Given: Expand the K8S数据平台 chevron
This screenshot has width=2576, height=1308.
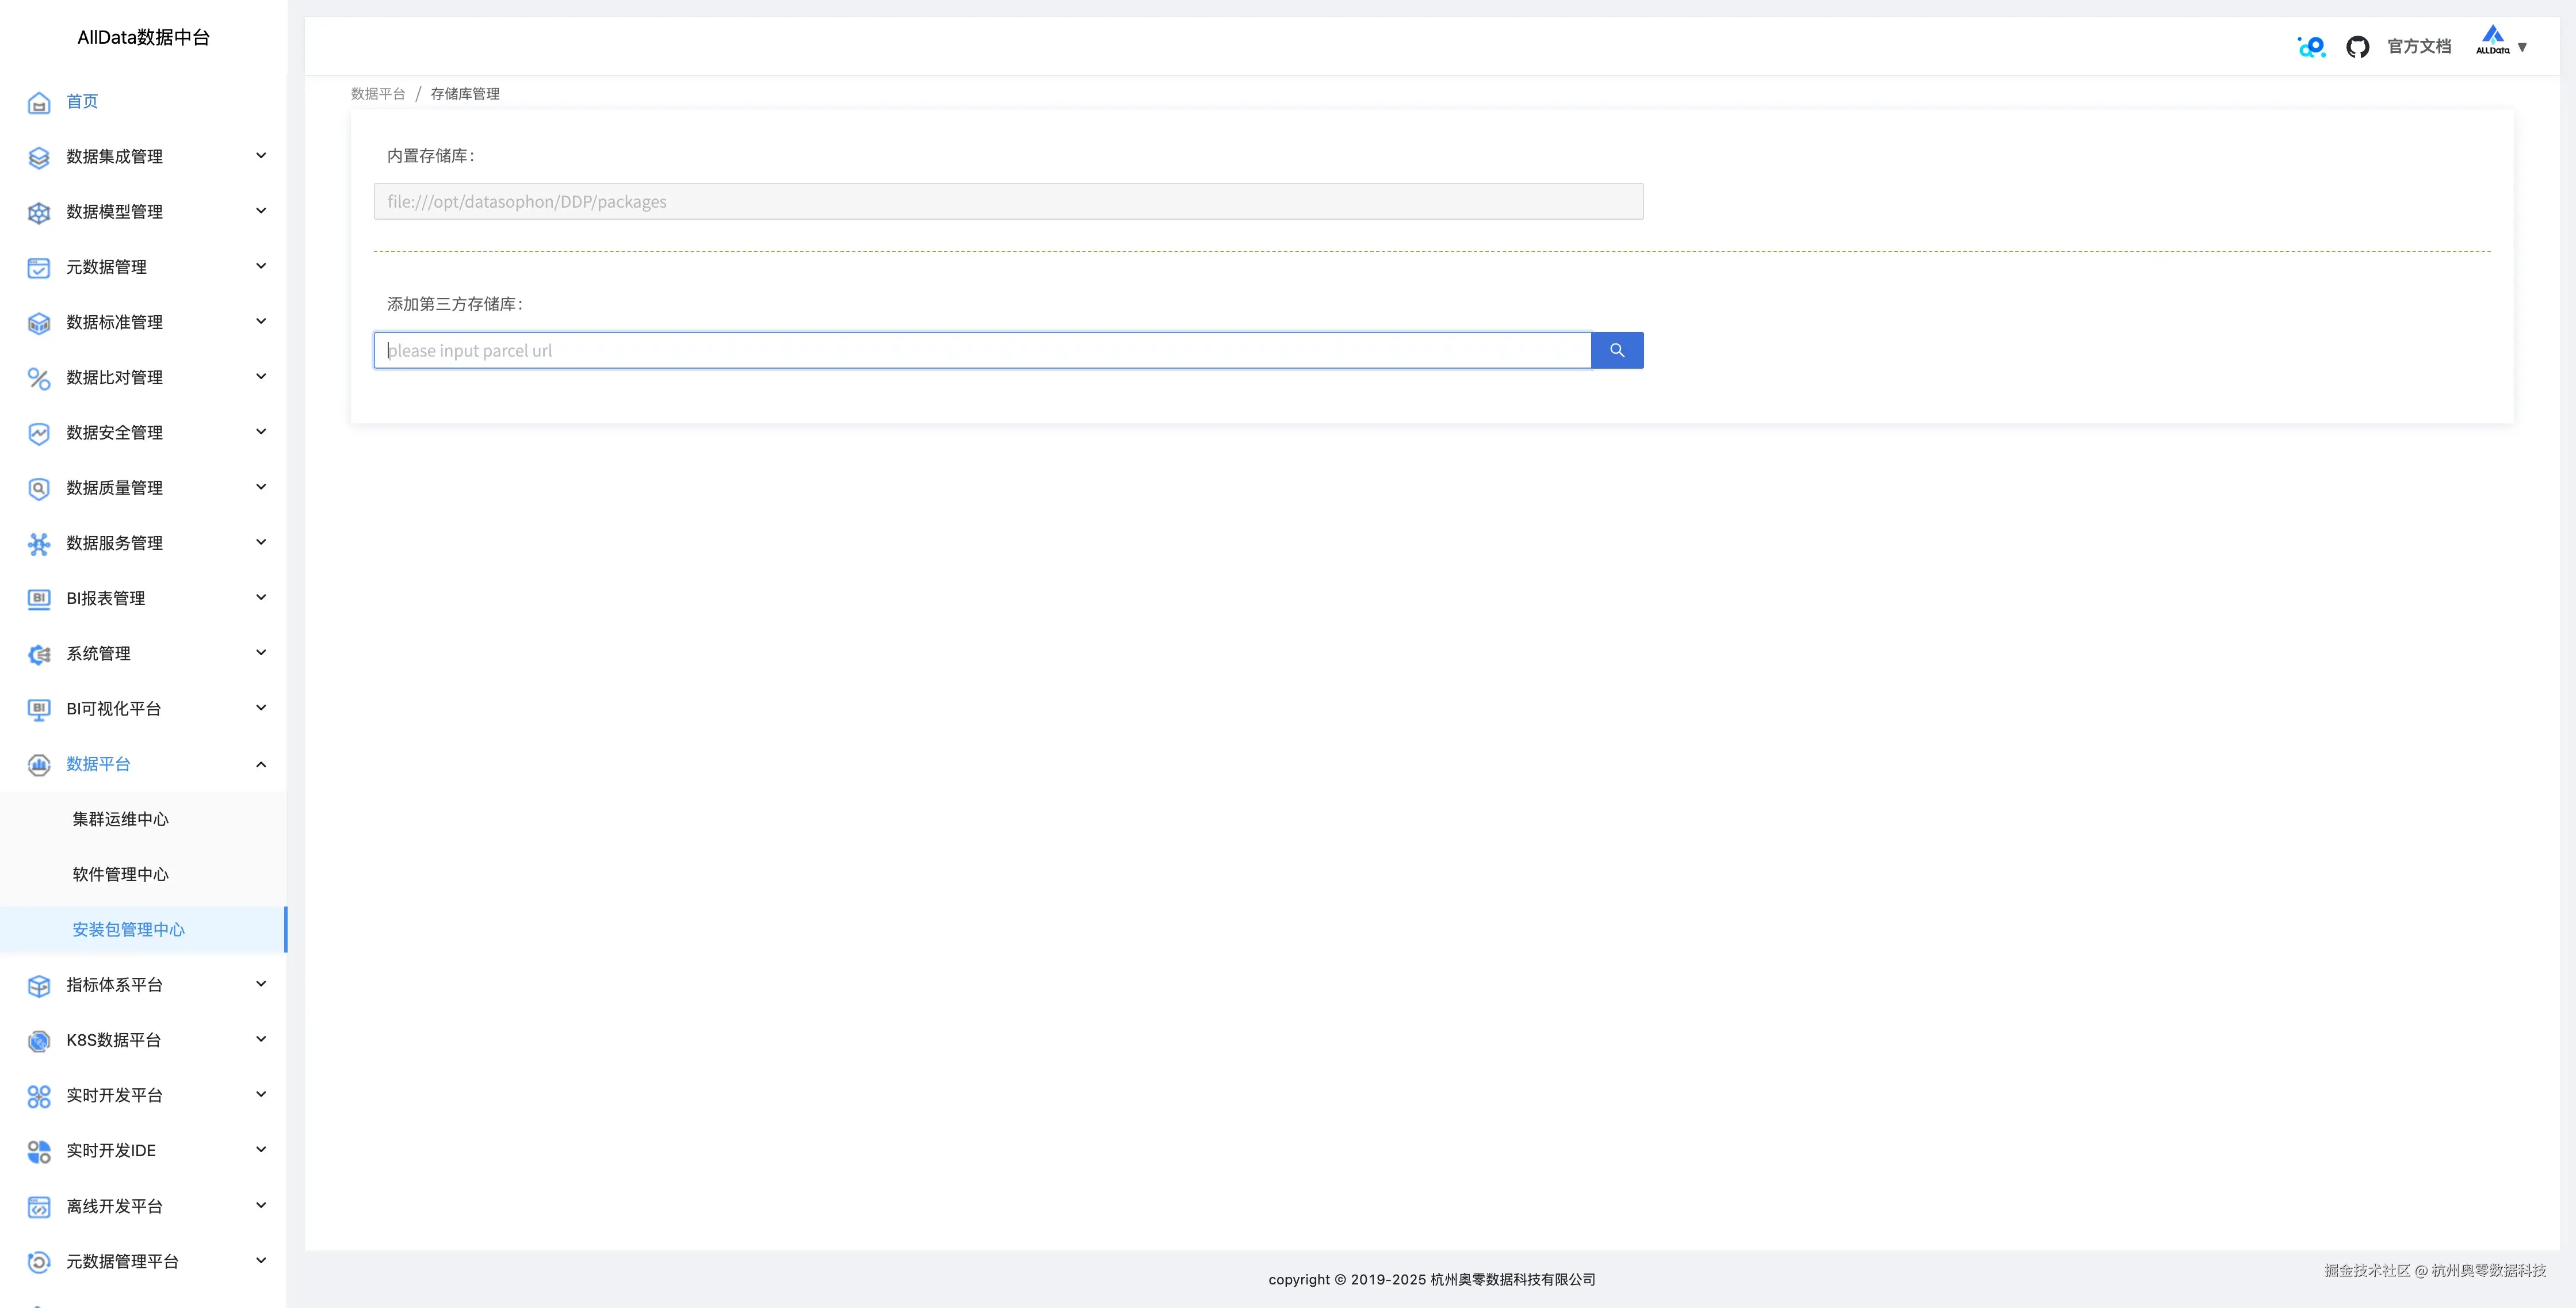Looking at the screenshot, I should pos(261,1040).
